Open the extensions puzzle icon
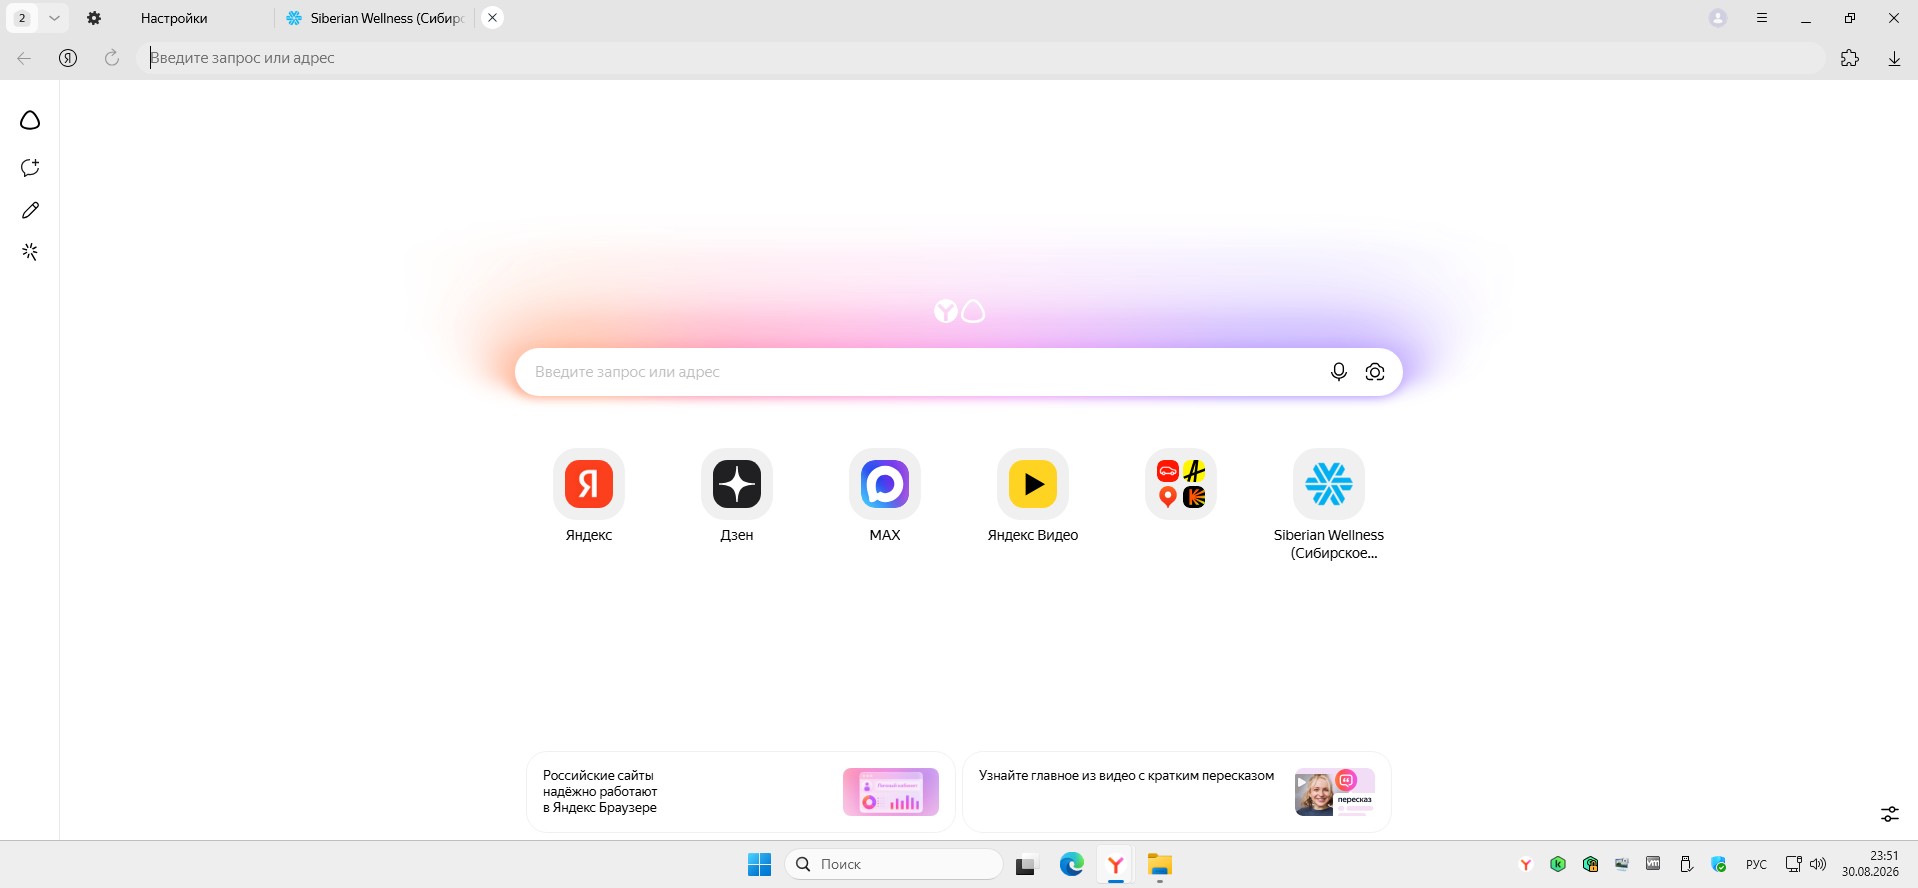The width and height of the screenshot is (1918, 888). [x=1850, y=58]
